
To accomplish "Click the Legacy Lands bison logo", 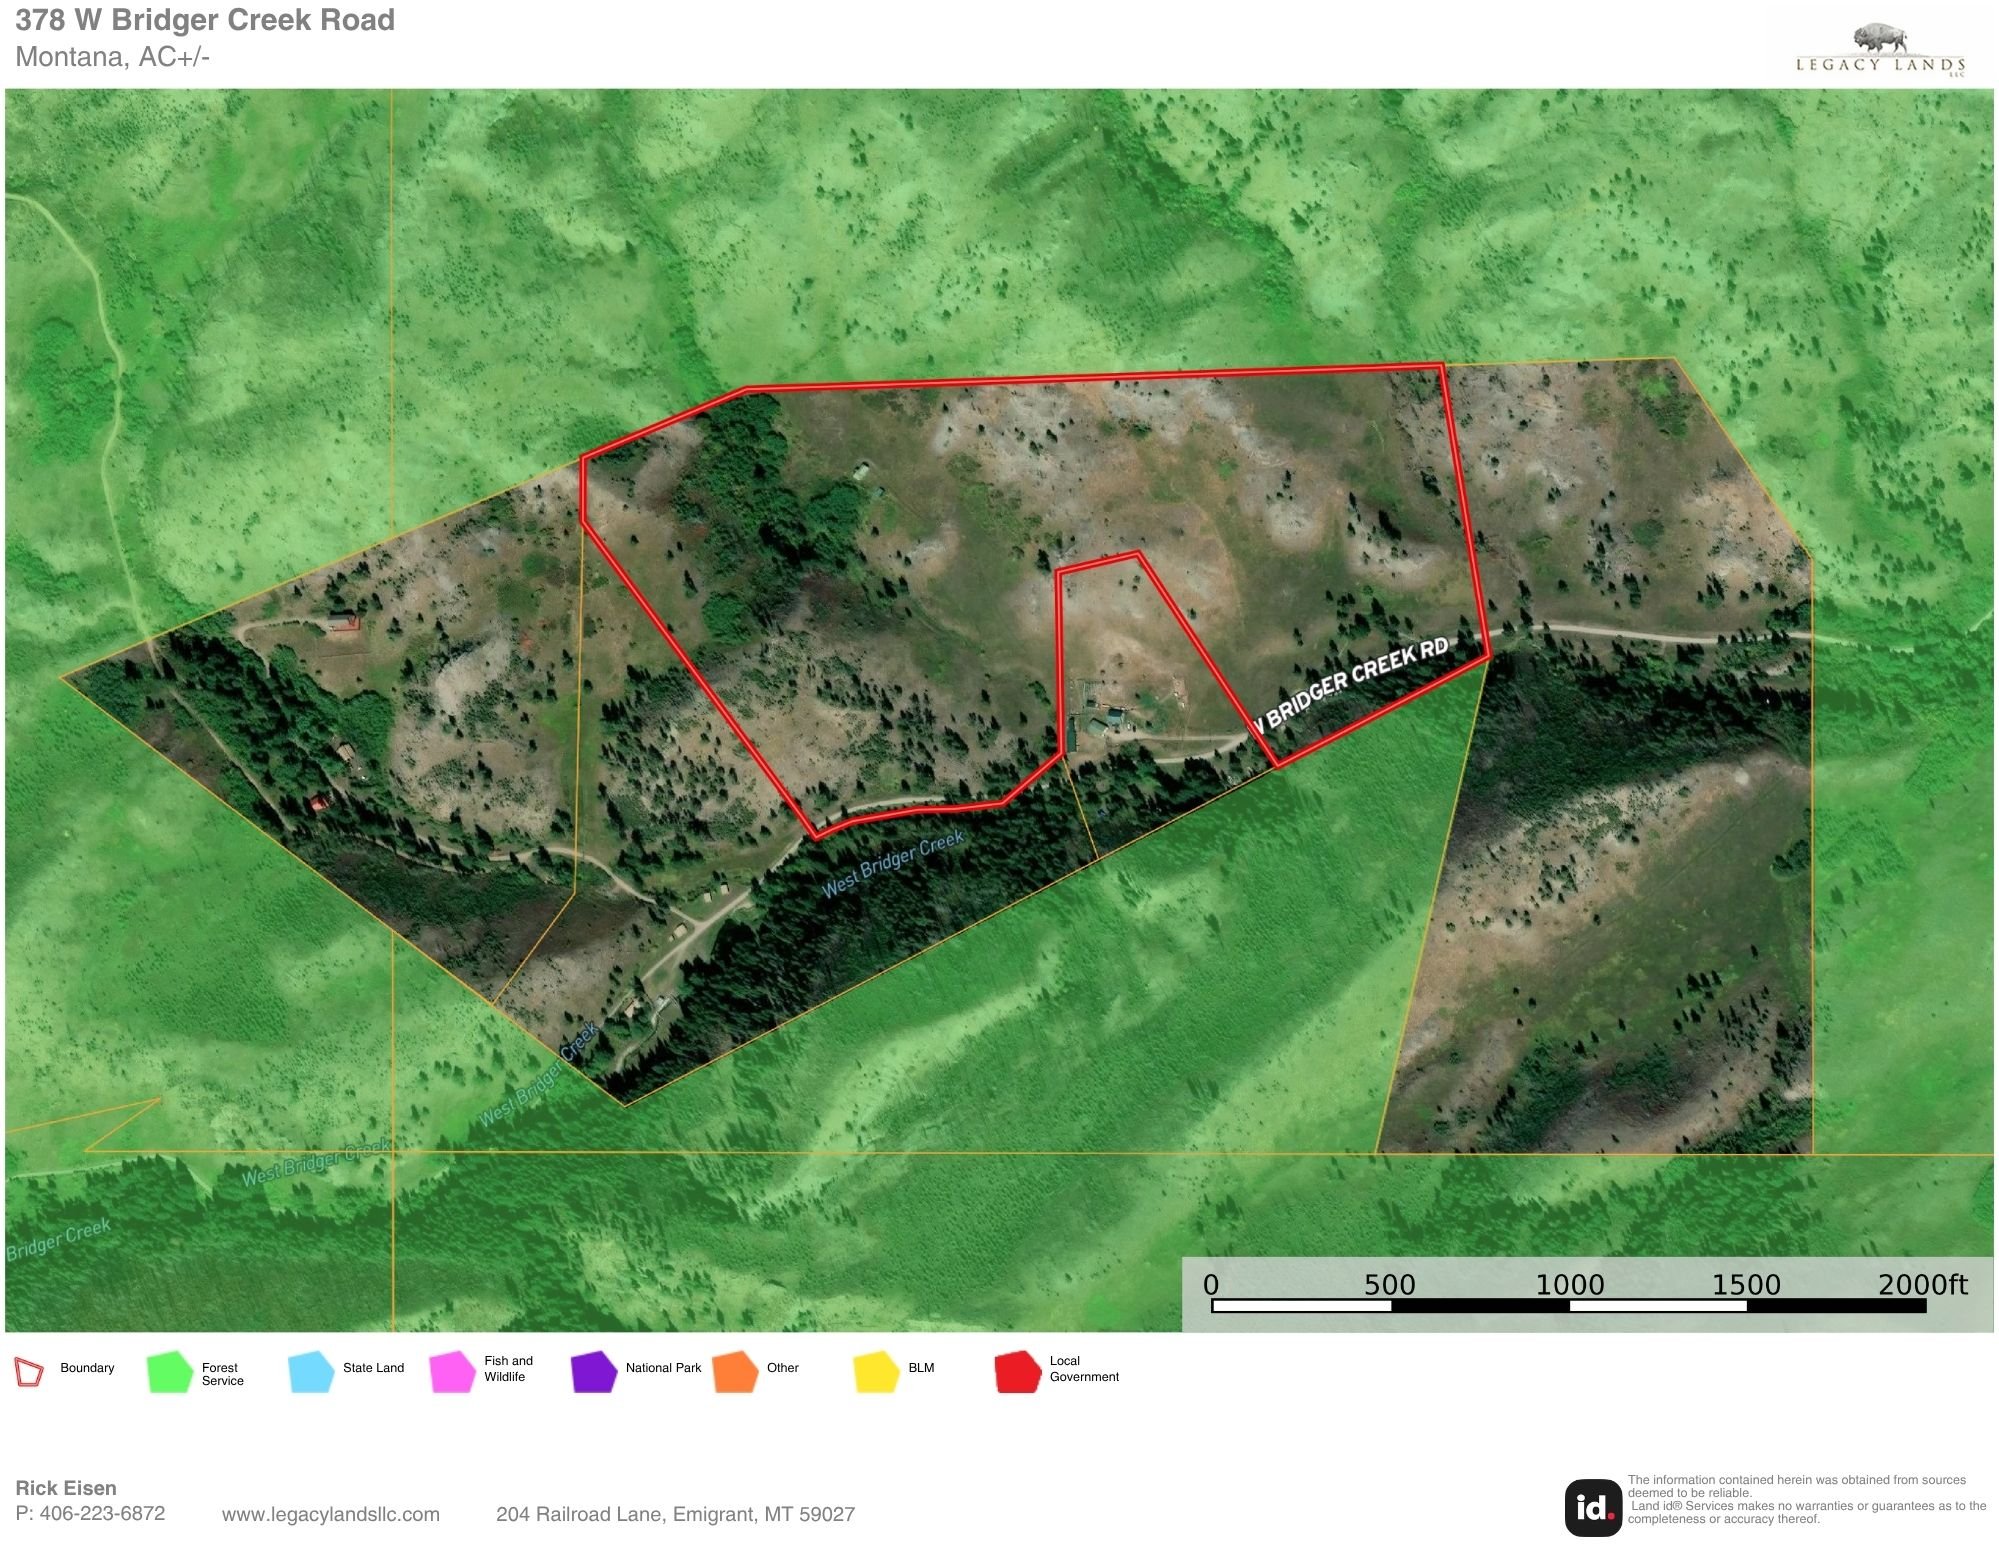I will pos(1880,51).
